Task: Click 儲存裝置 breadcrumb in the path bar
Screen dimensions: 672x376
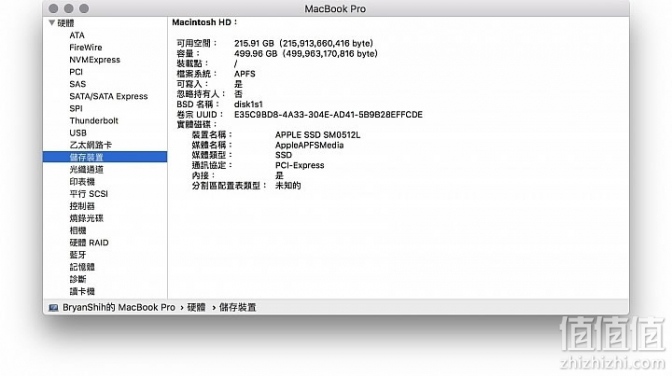Action: point(237,307)
